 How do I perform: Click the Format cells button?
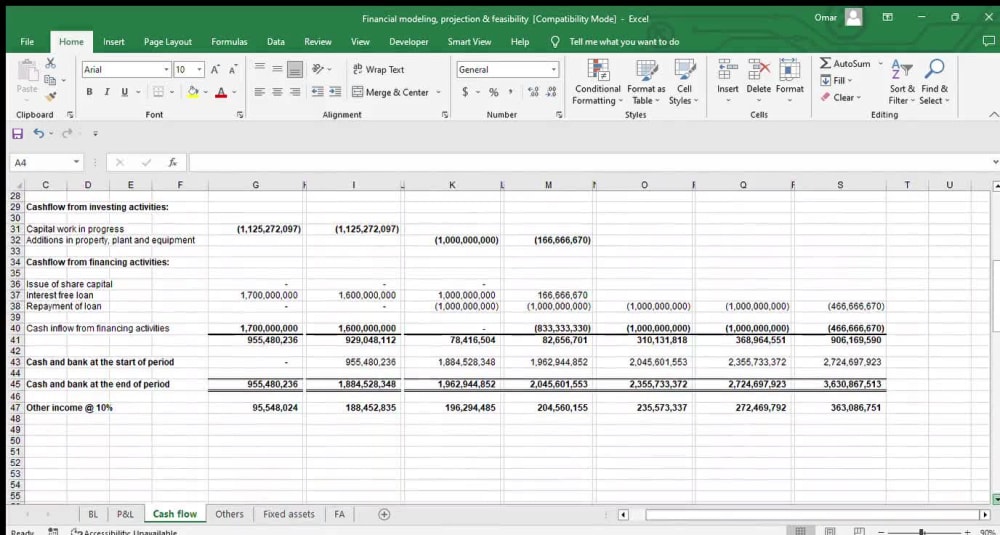pos(790,82)
